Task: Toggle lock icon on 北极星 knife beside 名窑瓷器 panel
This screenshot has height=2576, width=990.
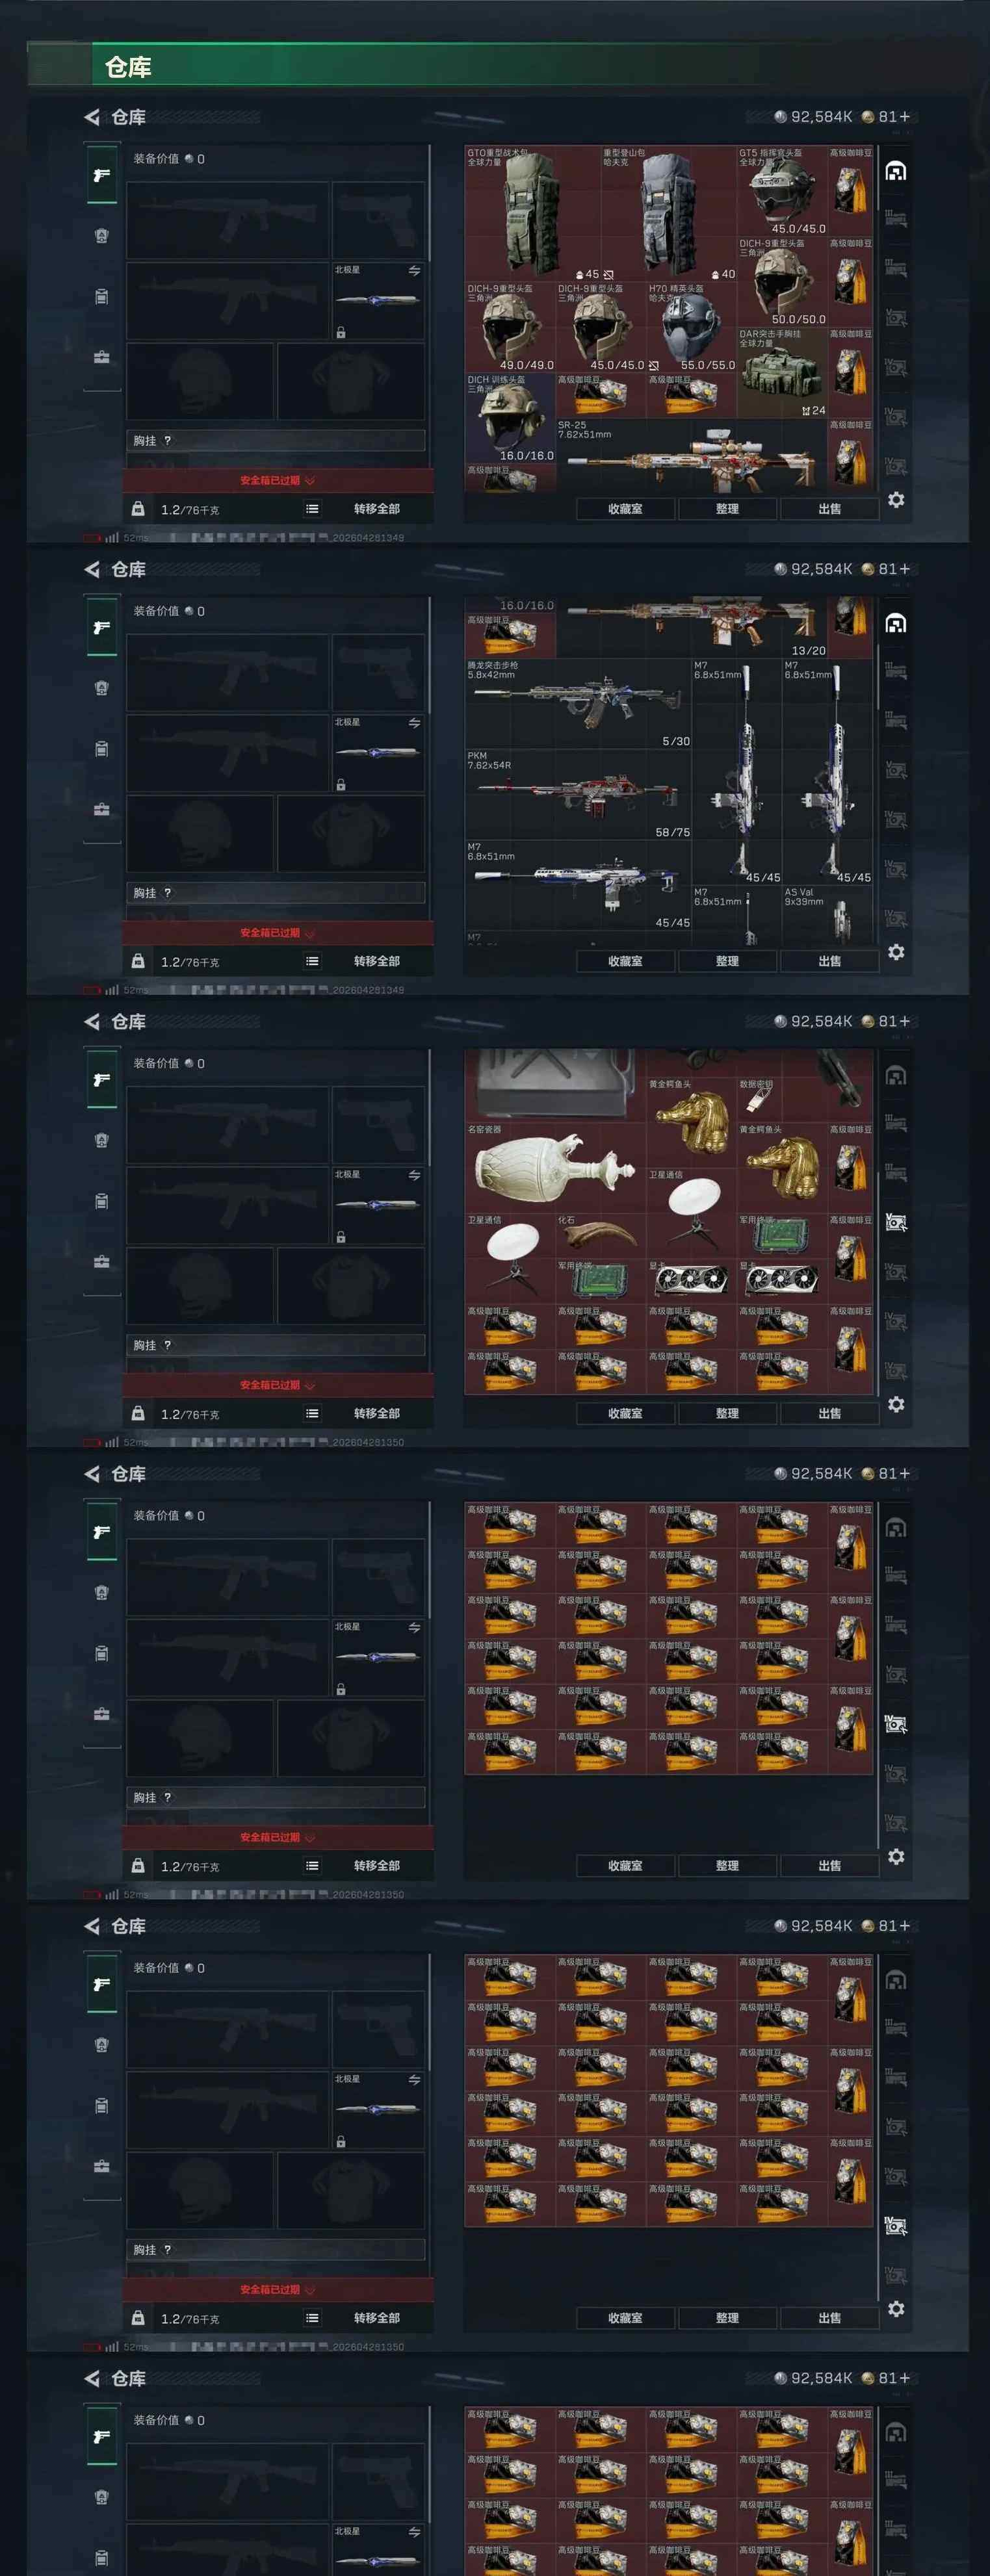Action: (x=341, y=1237)
